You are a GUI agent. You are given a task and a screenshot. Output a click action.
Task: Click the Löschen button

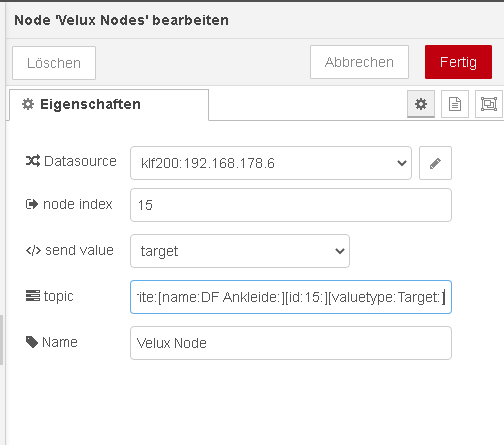[x=54, y=63]
